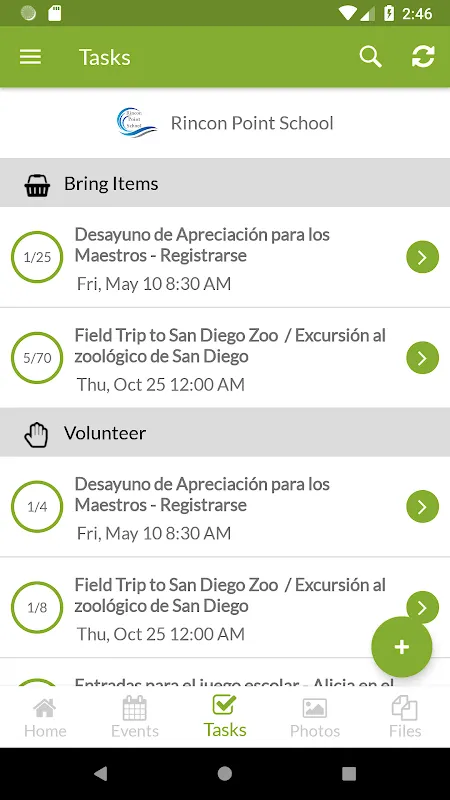The height and width of the screenshot is (800, 450).
Task: Tap the refresh sync icon
Action: tap(423, 57)
